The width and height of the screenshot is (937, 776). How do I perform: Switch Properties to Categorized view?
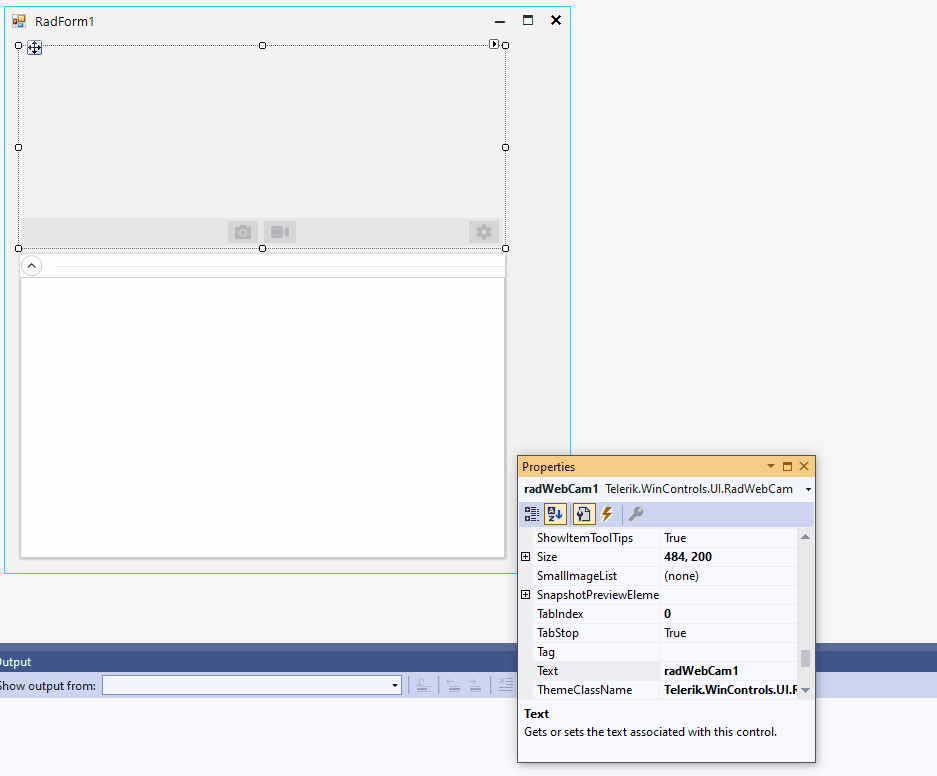pos(531,514)
